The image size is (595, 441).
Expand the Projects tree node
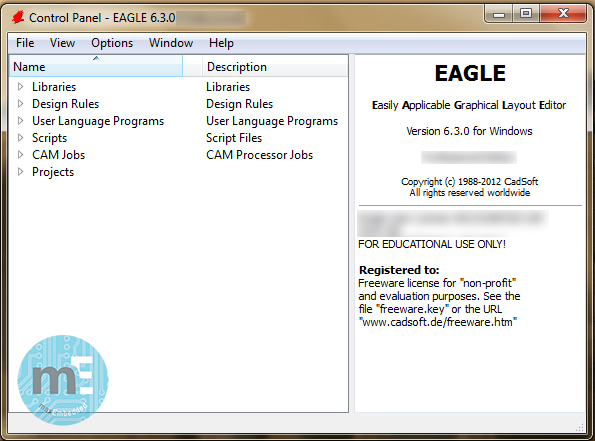point(20,172)
